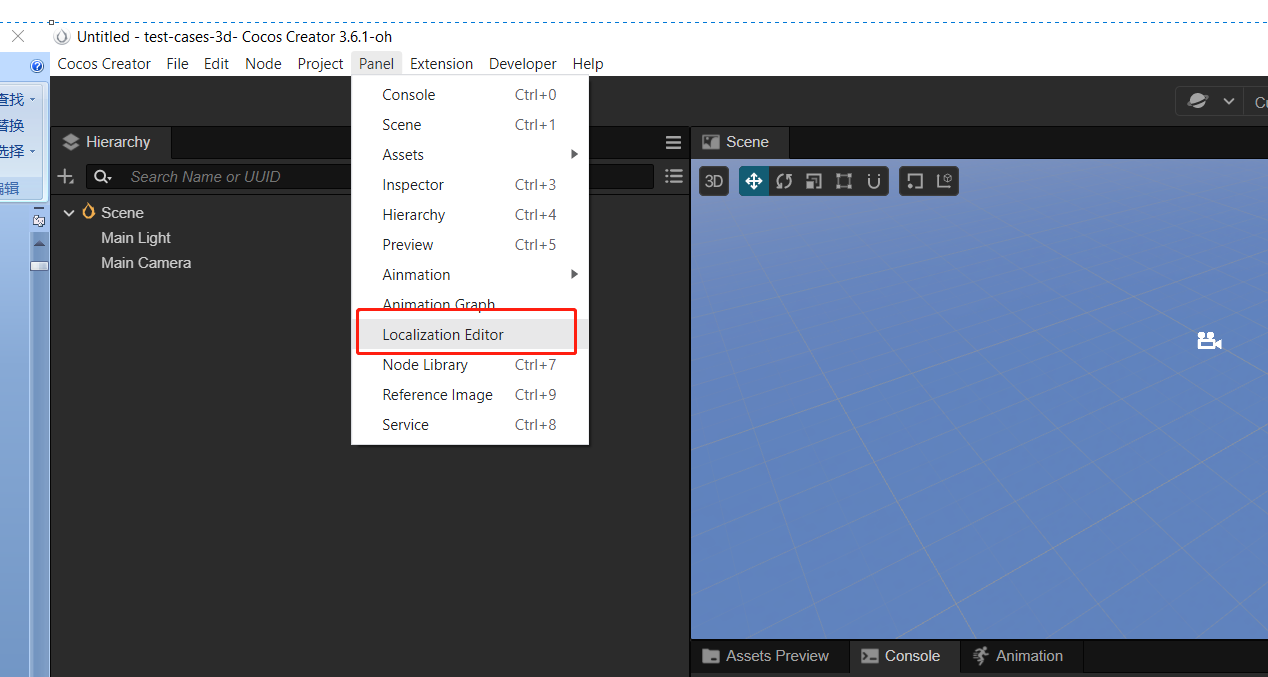Screen dimensions: 1268x677
Task: Choose Animation Graph menu item
Action: [x=470, y=304]
